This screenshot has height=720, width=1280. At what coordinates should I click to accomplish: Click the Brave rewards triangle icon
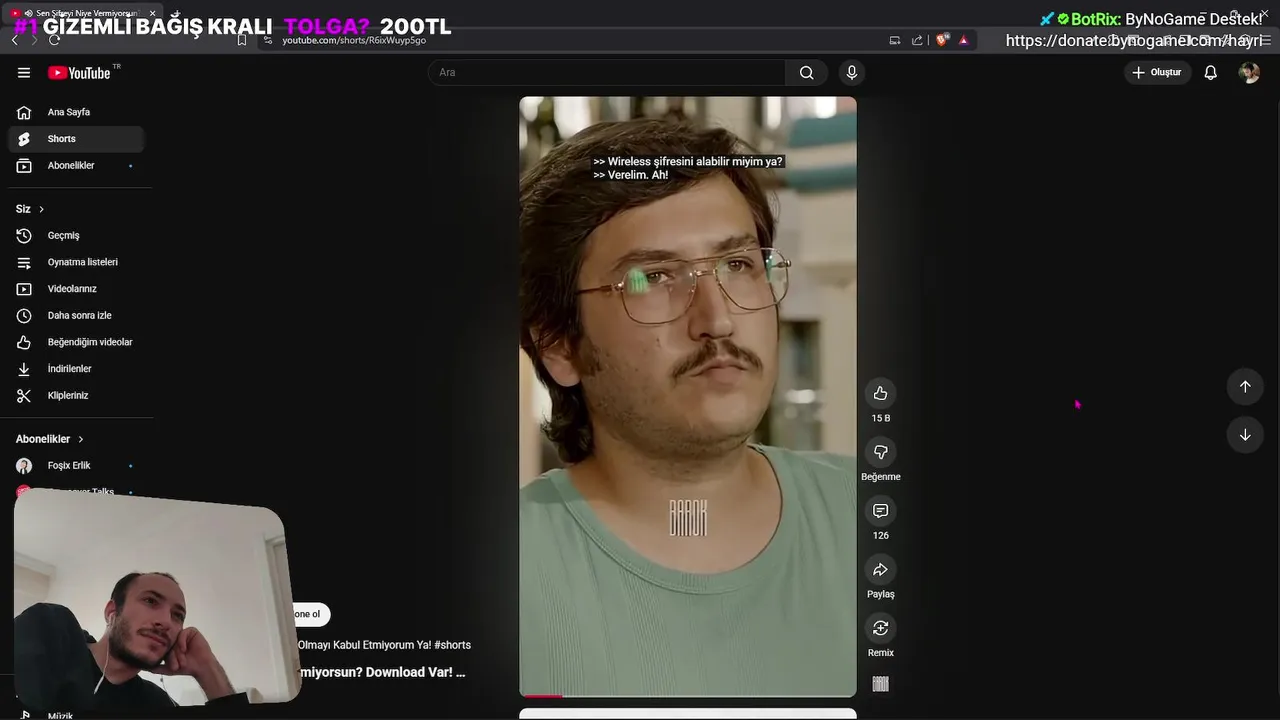[964, 40]
